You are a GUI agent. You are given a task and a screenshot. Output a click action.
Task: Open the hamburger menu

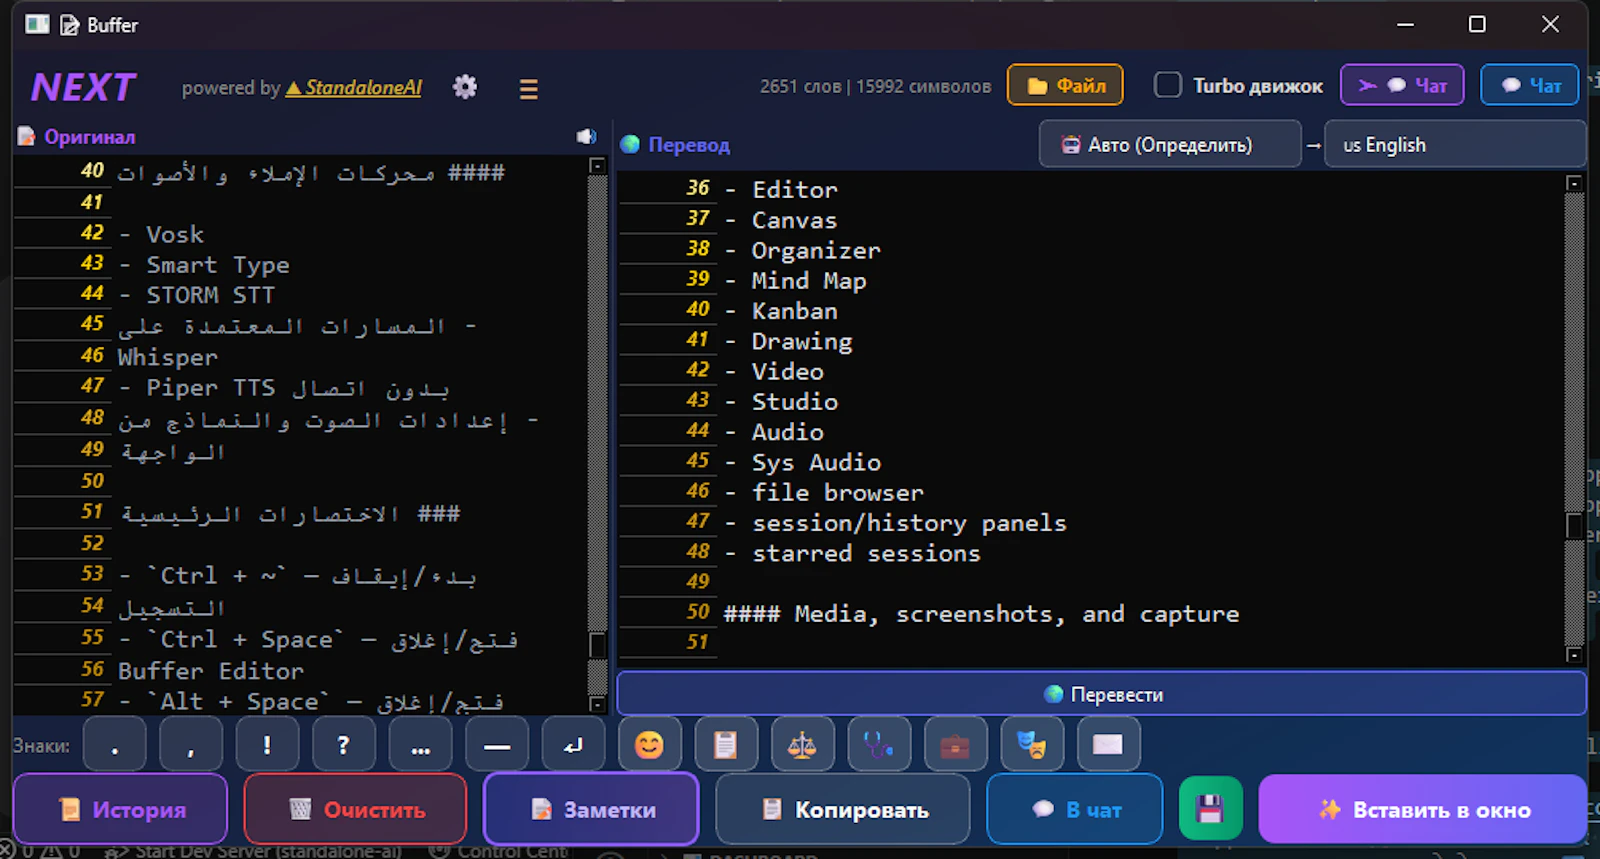(x=529, y=89)
